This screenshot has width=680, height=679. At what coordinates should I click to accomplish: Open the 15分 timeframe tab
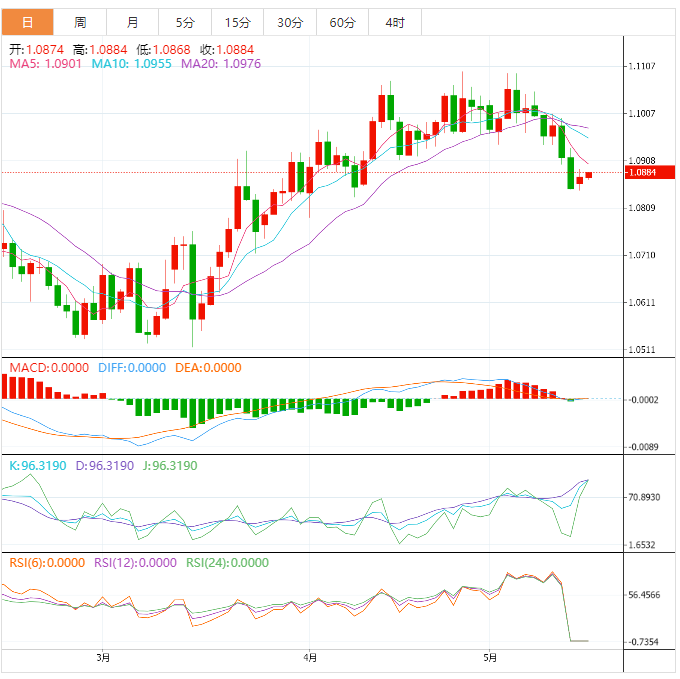coord(238,22)
